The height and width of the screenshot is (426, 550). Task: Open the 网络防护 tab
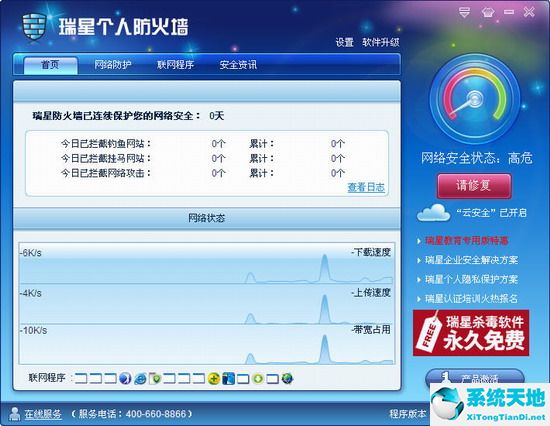coord(113,65)
